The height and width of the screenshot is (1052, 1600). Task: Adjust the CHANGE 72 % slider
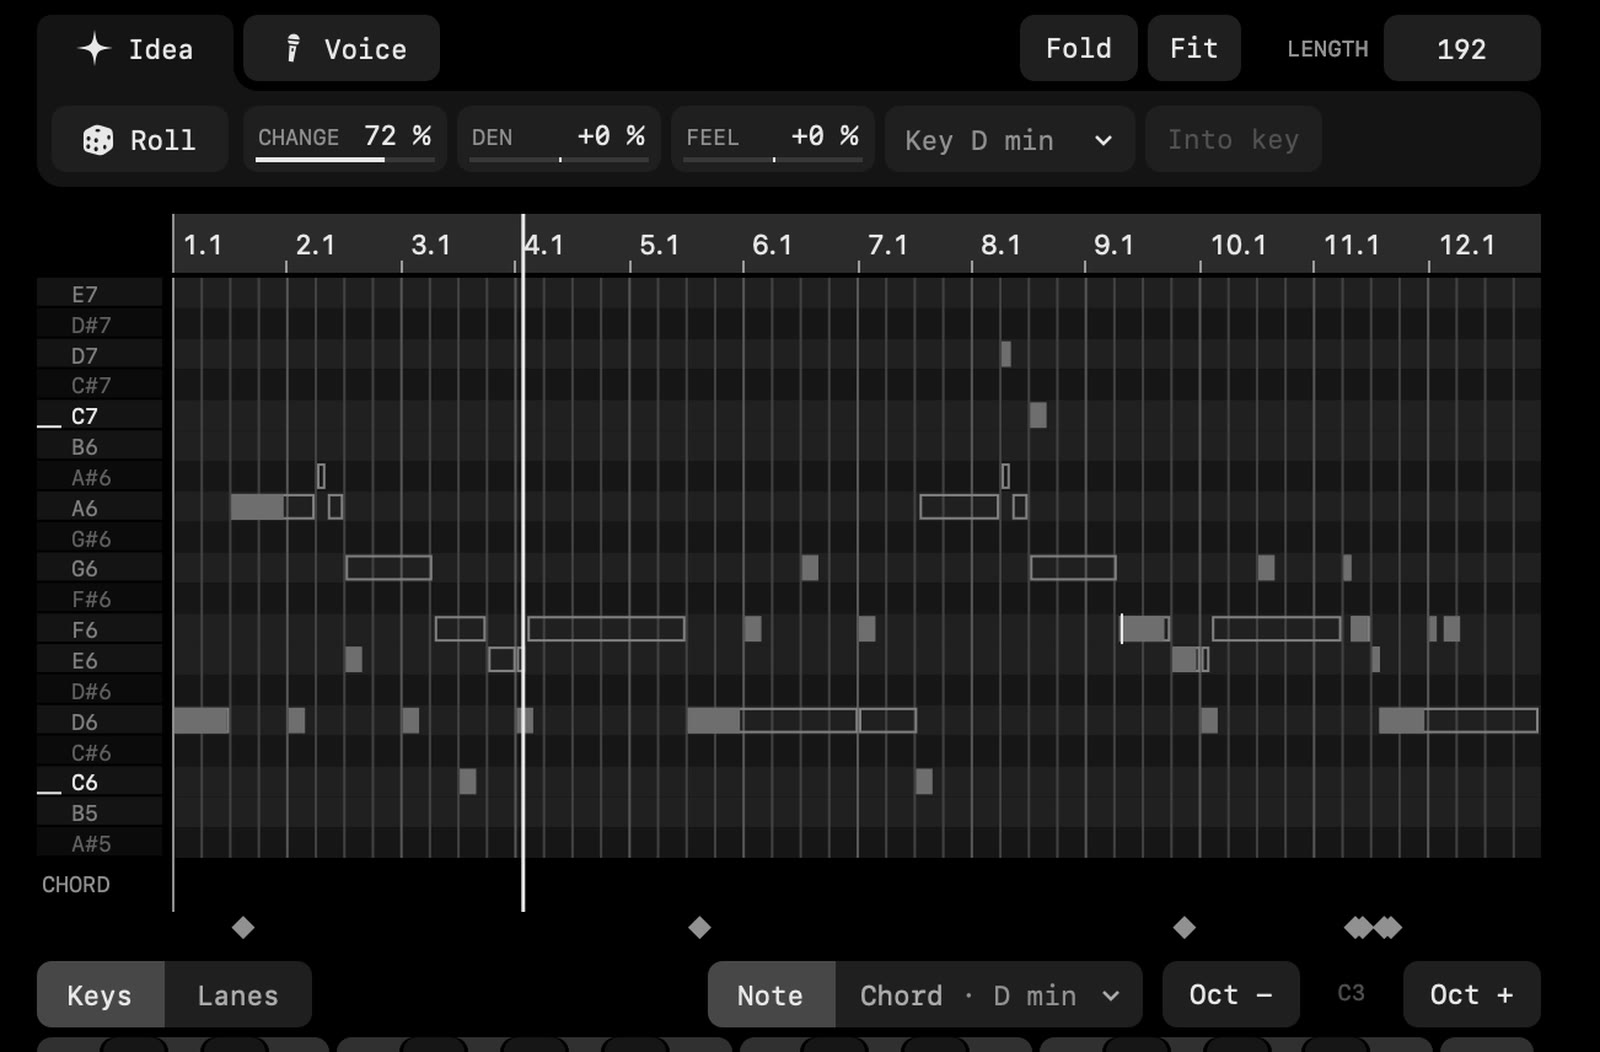point(345,139)
